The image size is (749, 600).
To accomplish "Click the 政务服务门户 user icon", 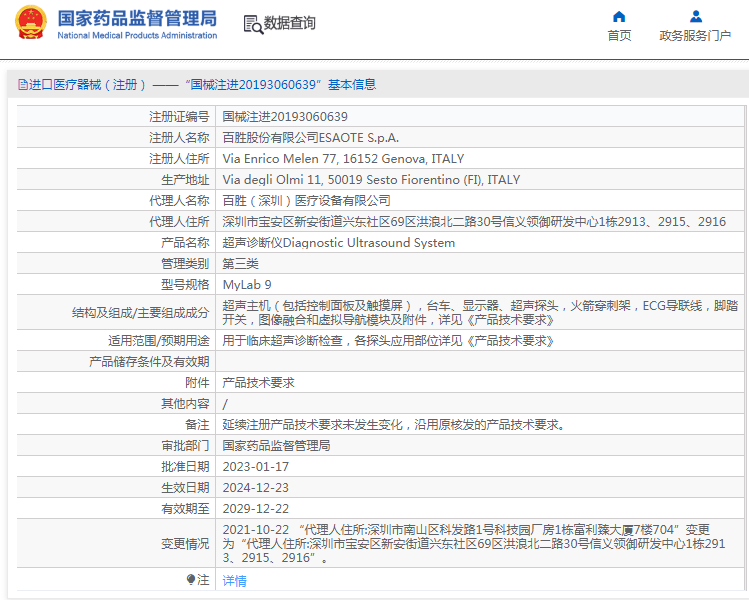I will 696,17.
